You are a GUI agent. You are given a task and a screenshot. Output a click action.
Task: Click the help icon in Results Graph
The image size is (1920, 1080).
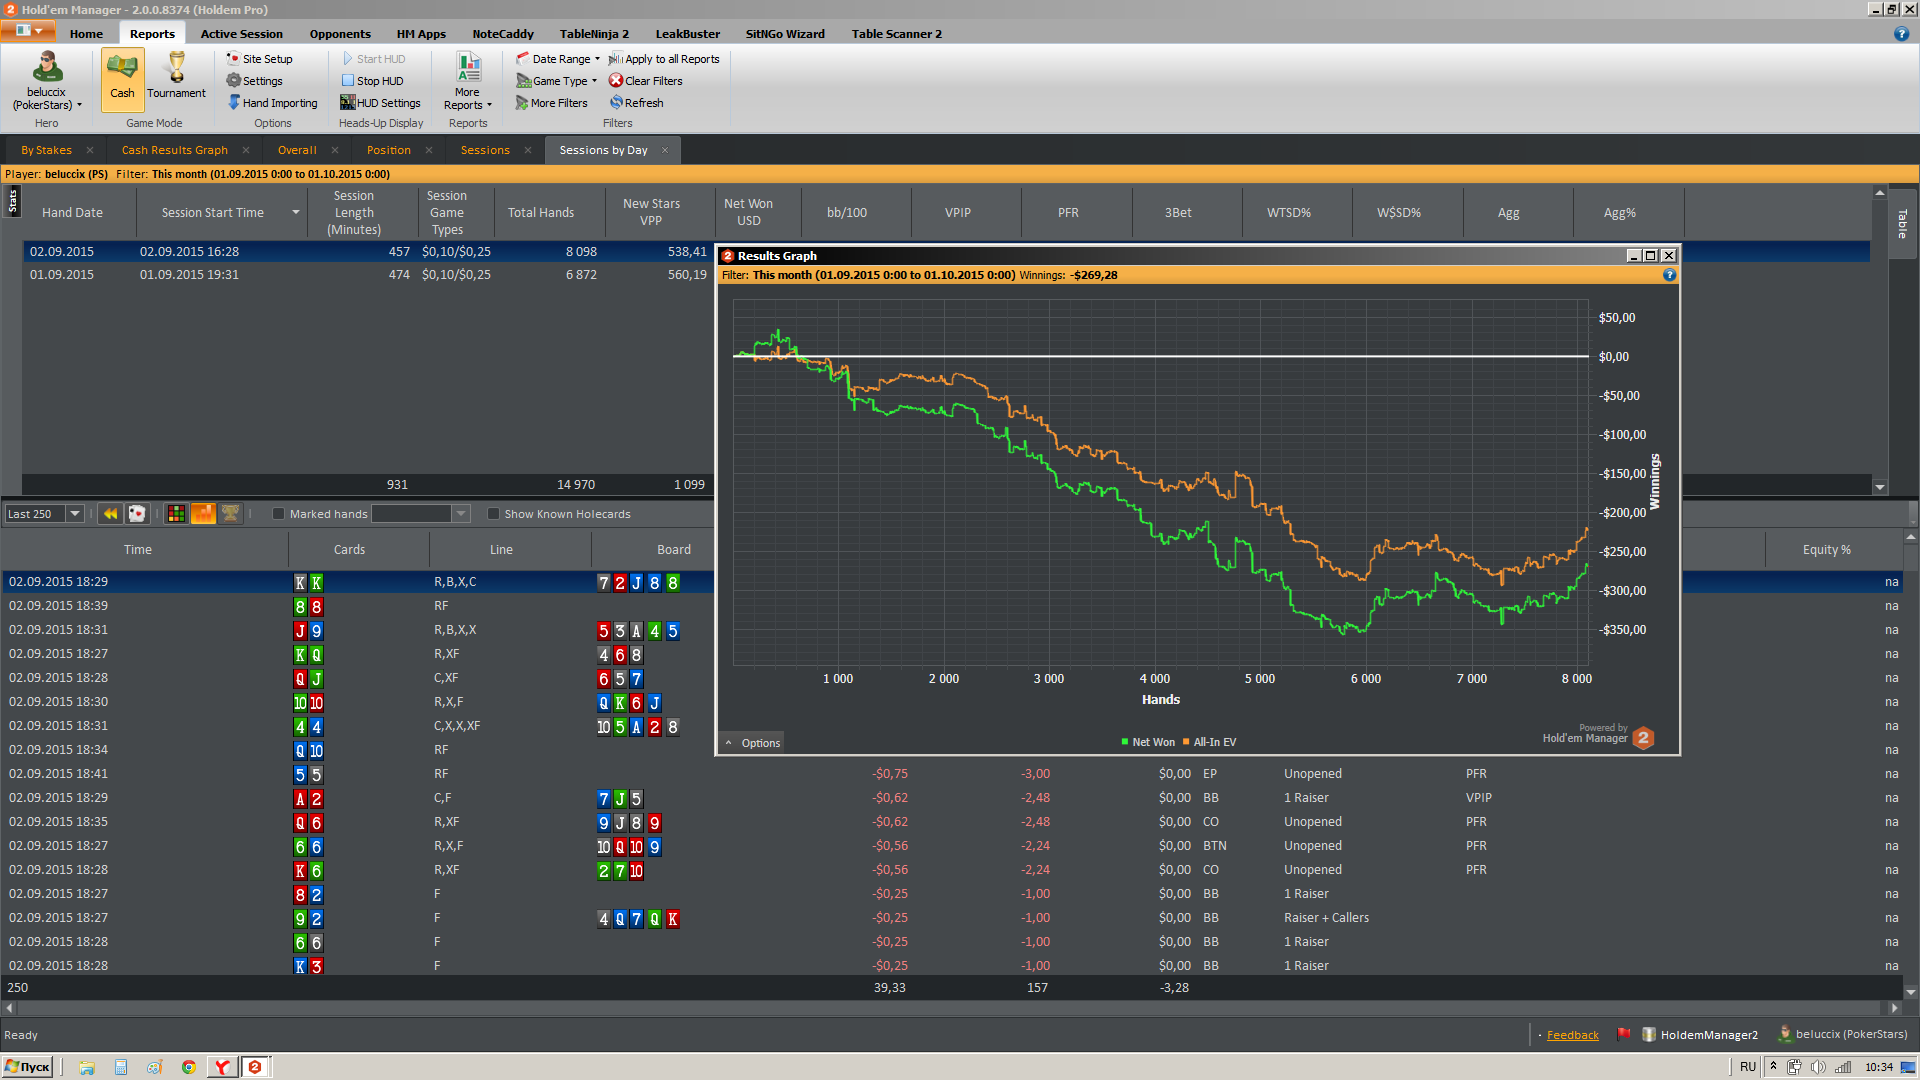pos(1669,275)
